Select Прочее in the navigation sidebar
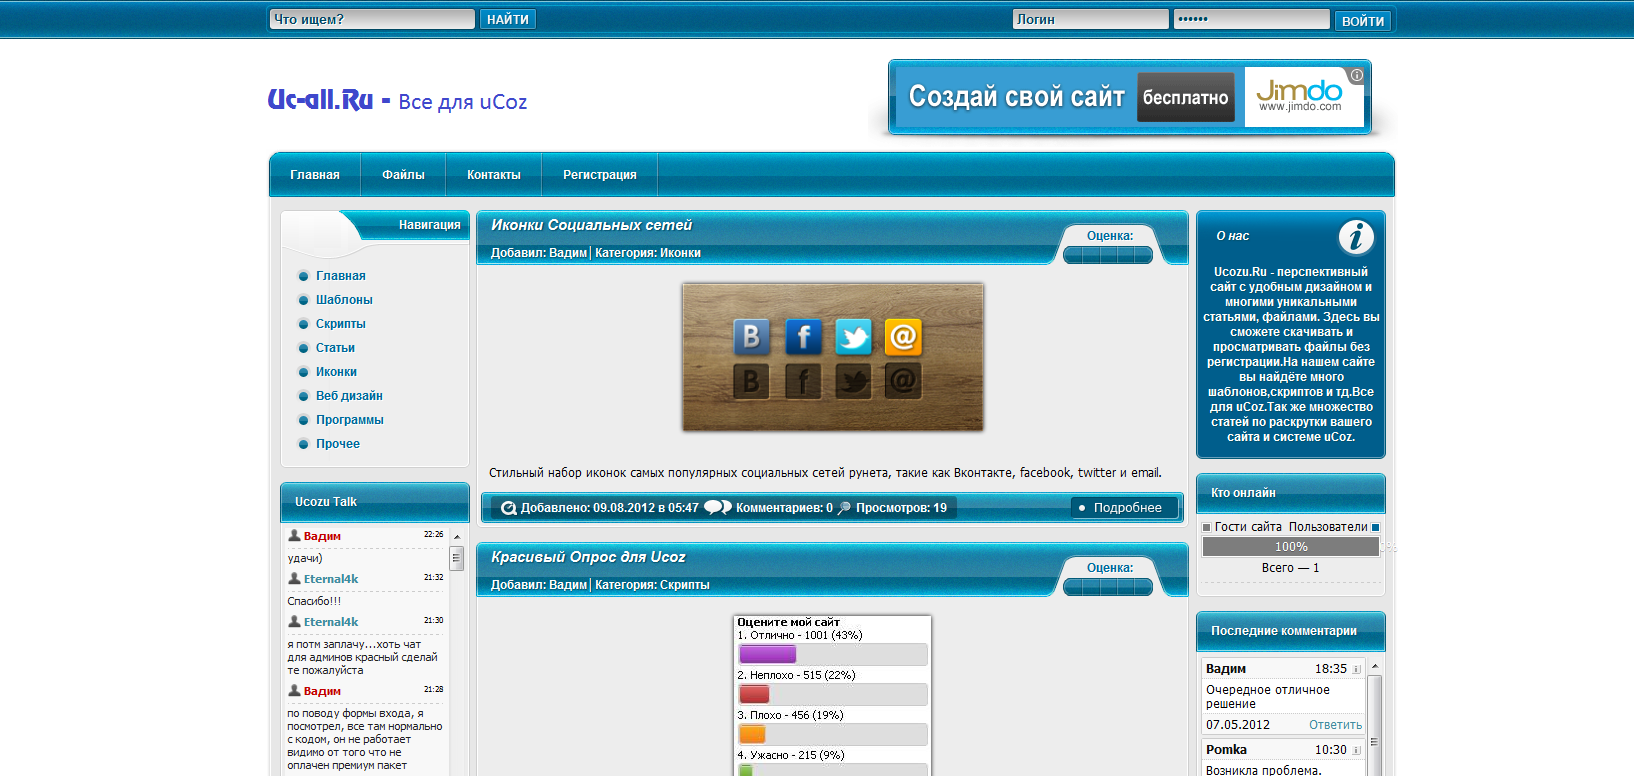 coord(338,444)
